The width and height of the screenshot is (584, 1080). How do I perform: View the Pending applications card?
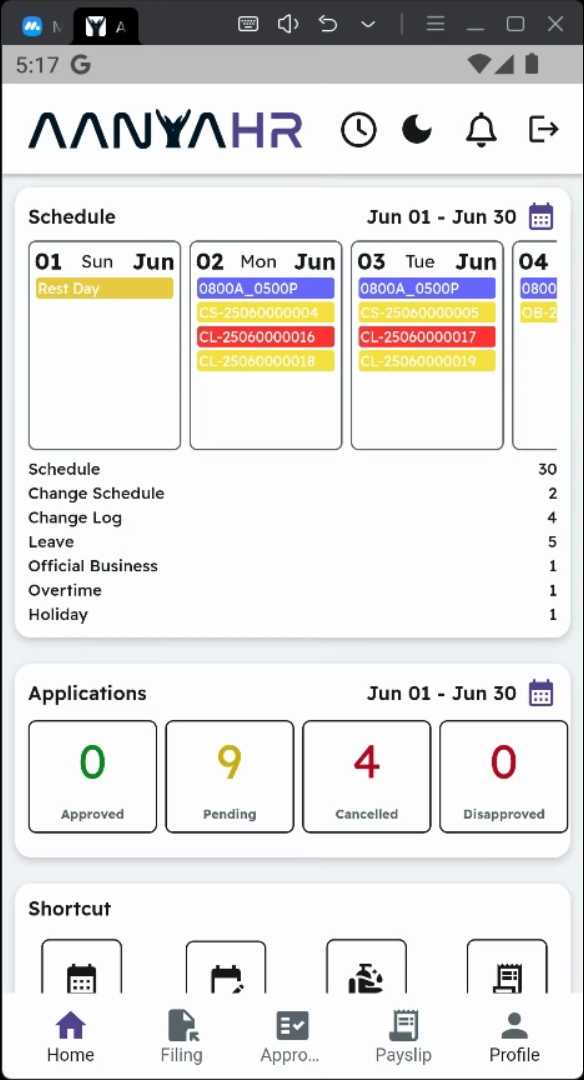[229, 776]
